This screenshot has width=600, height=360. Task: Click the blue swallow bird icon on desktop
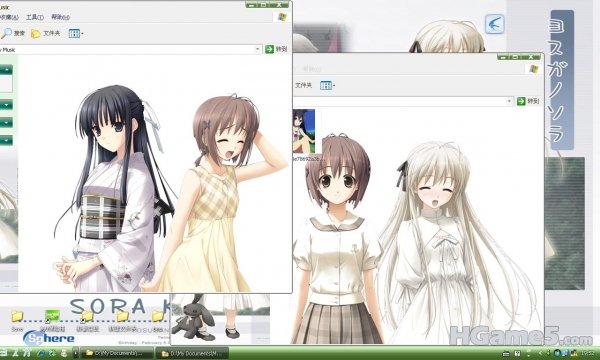[x=494, y=24]
